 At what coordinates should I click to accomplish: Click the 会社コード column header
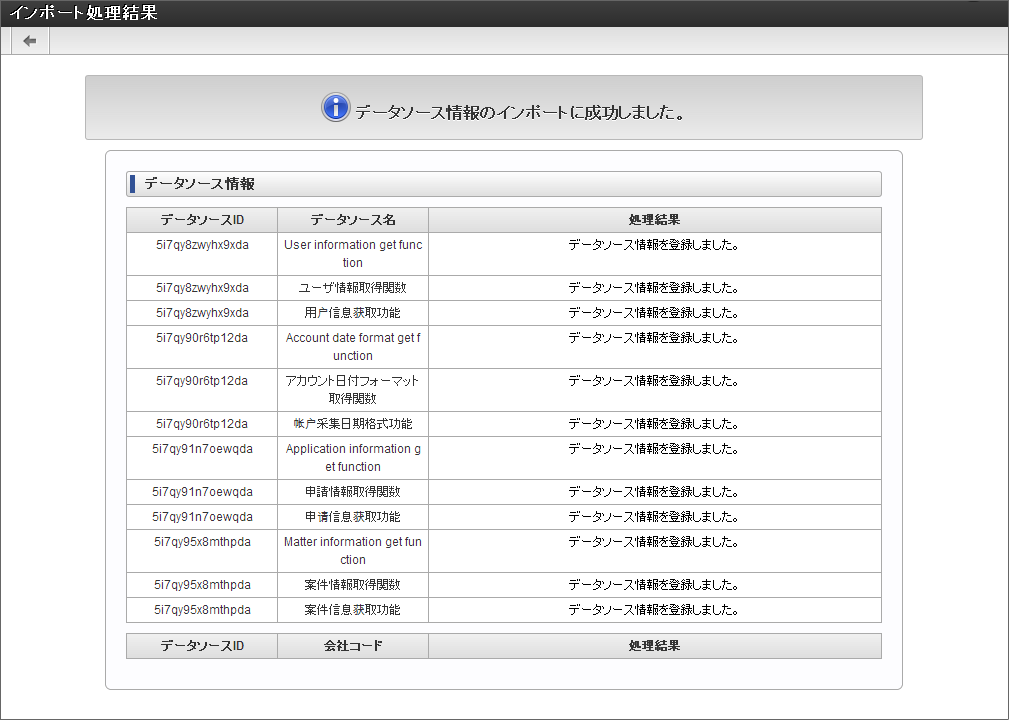(x=353, y=646)
